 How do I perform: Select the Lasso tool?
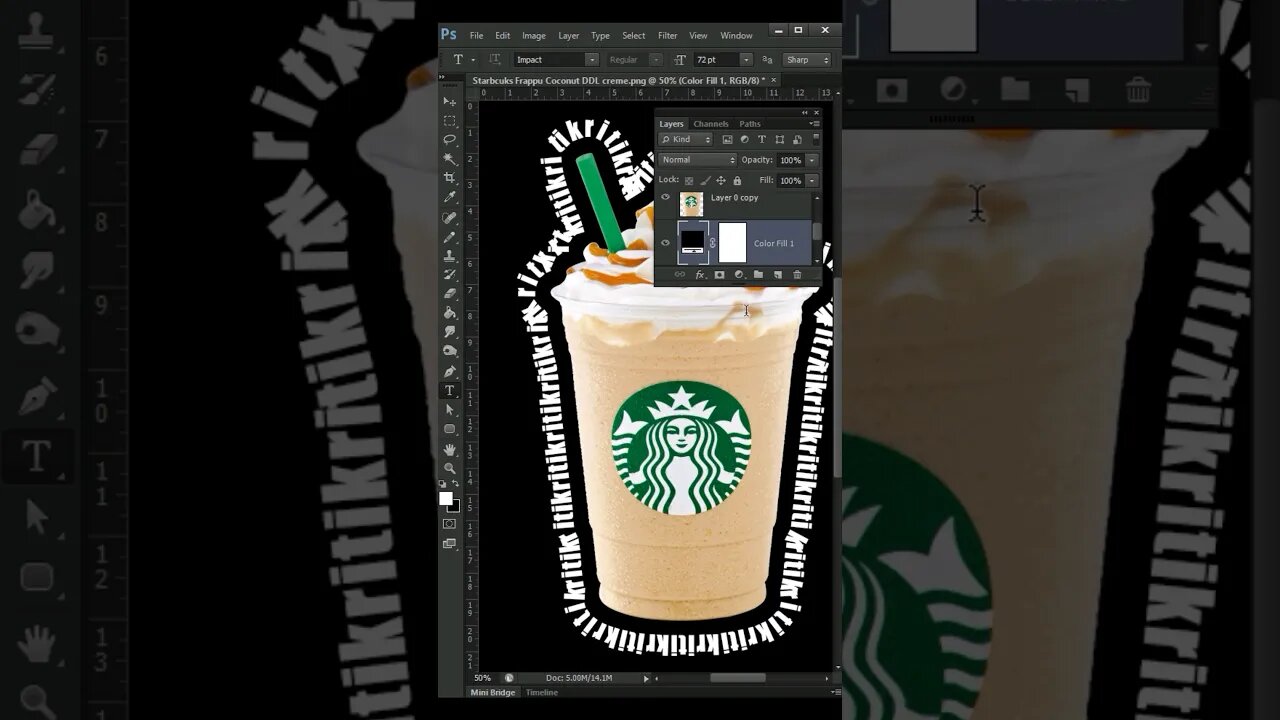450,139
